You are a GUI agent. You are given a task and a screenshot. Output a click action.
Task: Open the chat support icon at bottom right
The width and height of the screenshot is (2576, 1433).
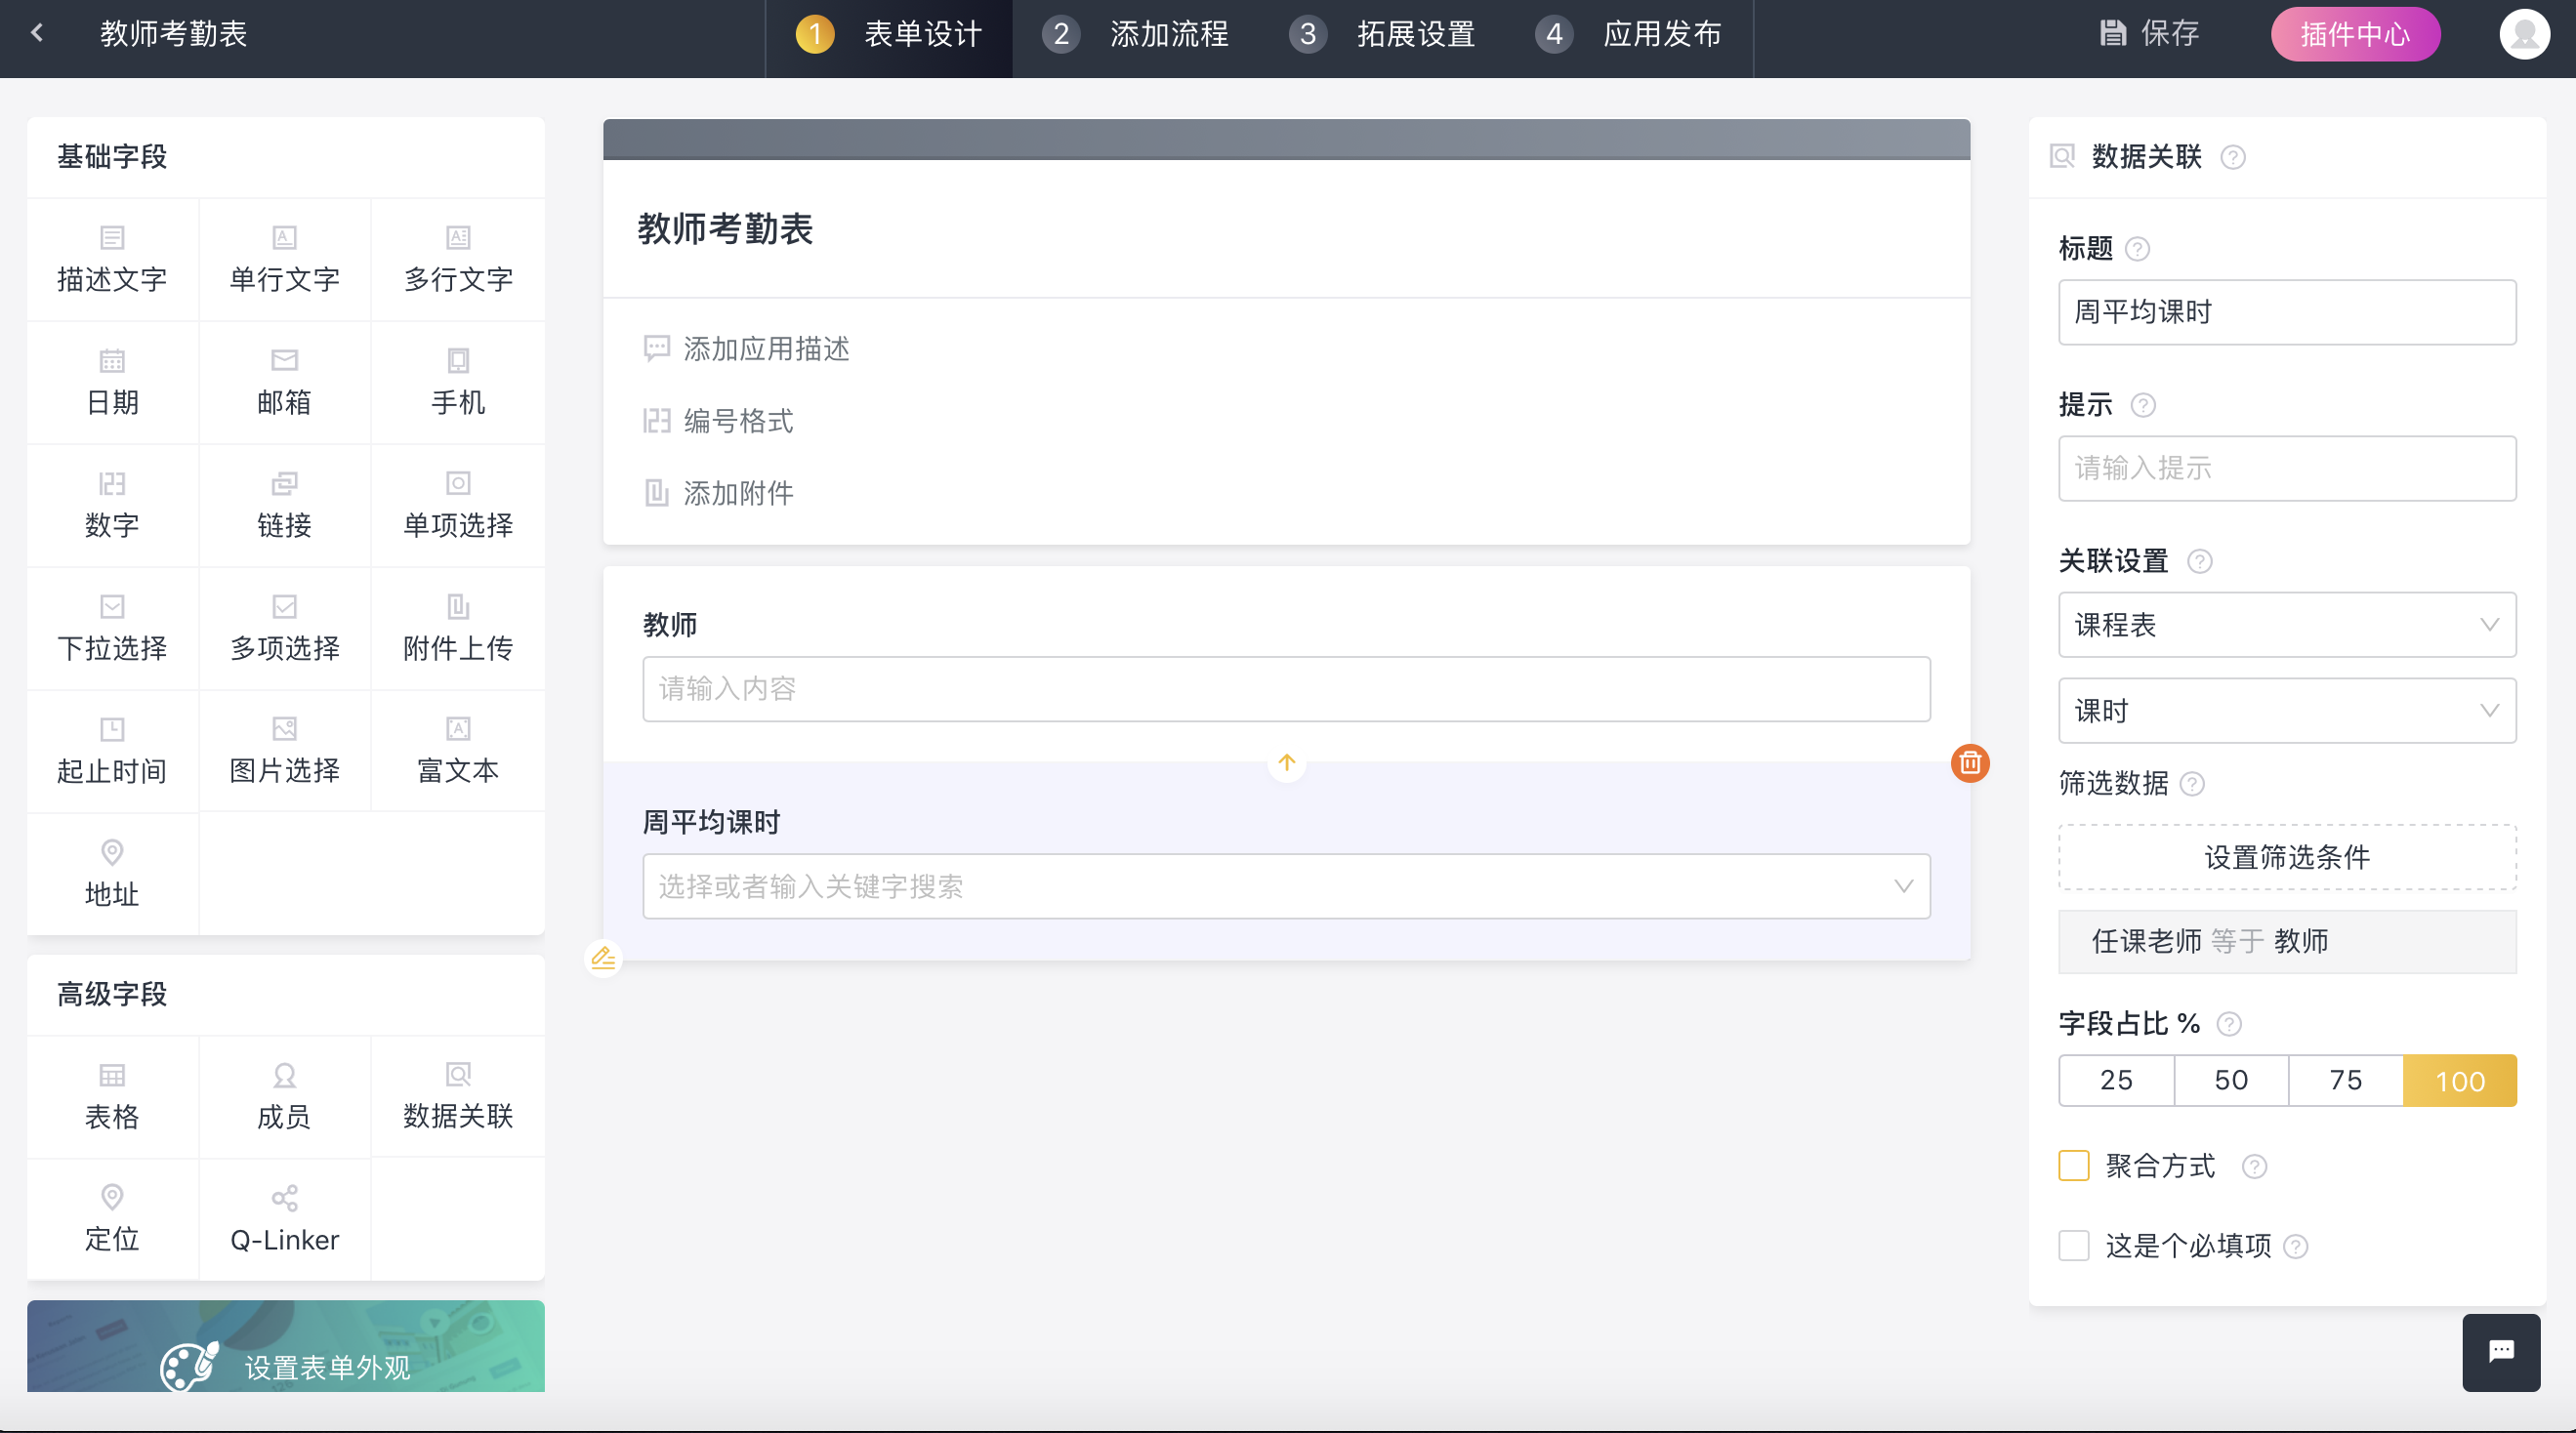[x=2500, y=1352]
